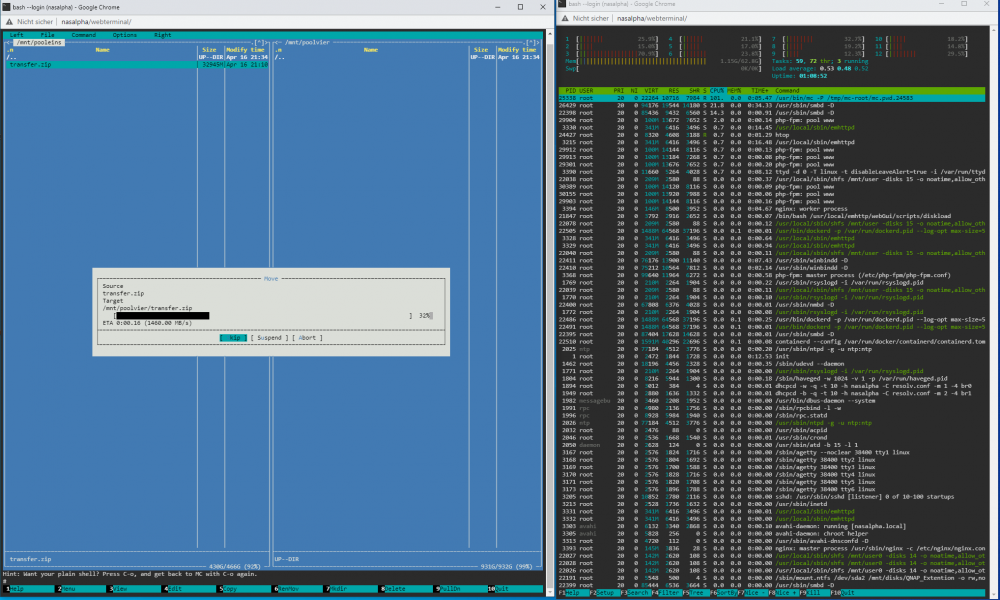This screenshot has height=600, width=1000.
Task: Click htop's F9 Kill function label
Action: [x=814, y=593]
